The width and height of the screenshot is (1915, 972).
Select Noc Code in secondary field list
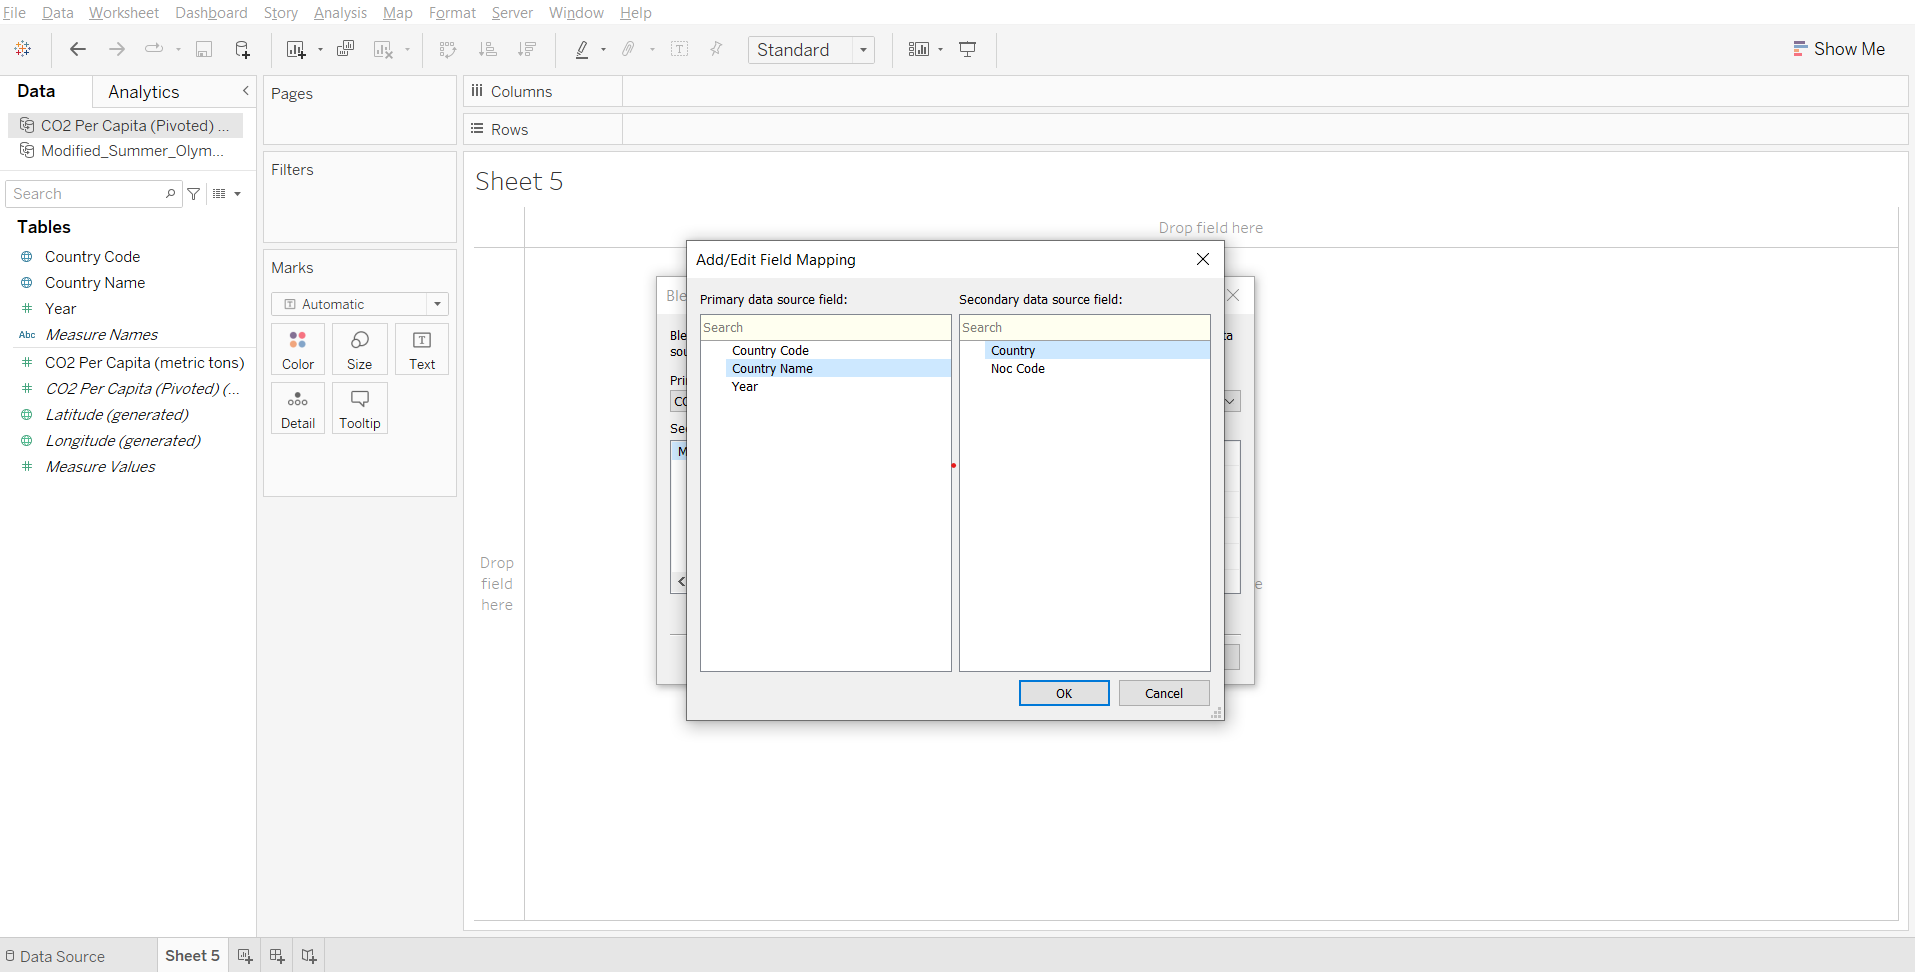pyautogui.click(x=1017, y=369)
